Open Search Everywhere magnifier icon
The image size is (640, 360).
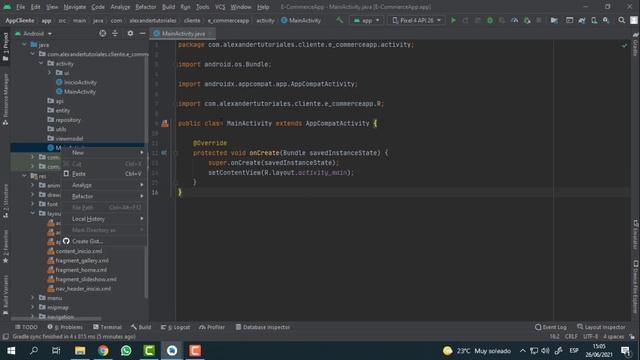tap(621, 20)
